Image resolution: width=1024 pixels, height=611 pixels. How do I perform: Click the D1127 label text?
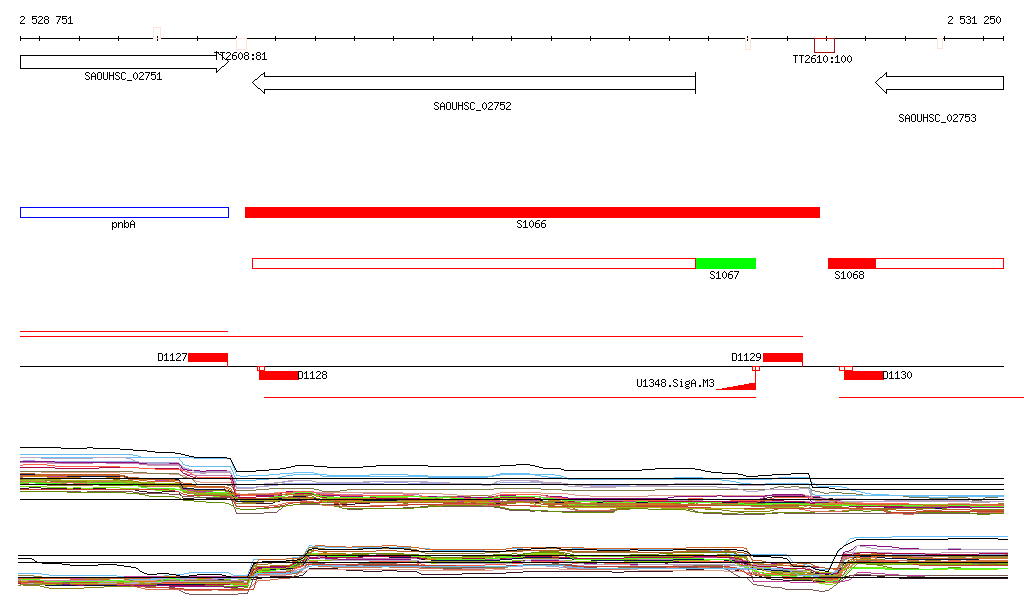tap(172, 357)
